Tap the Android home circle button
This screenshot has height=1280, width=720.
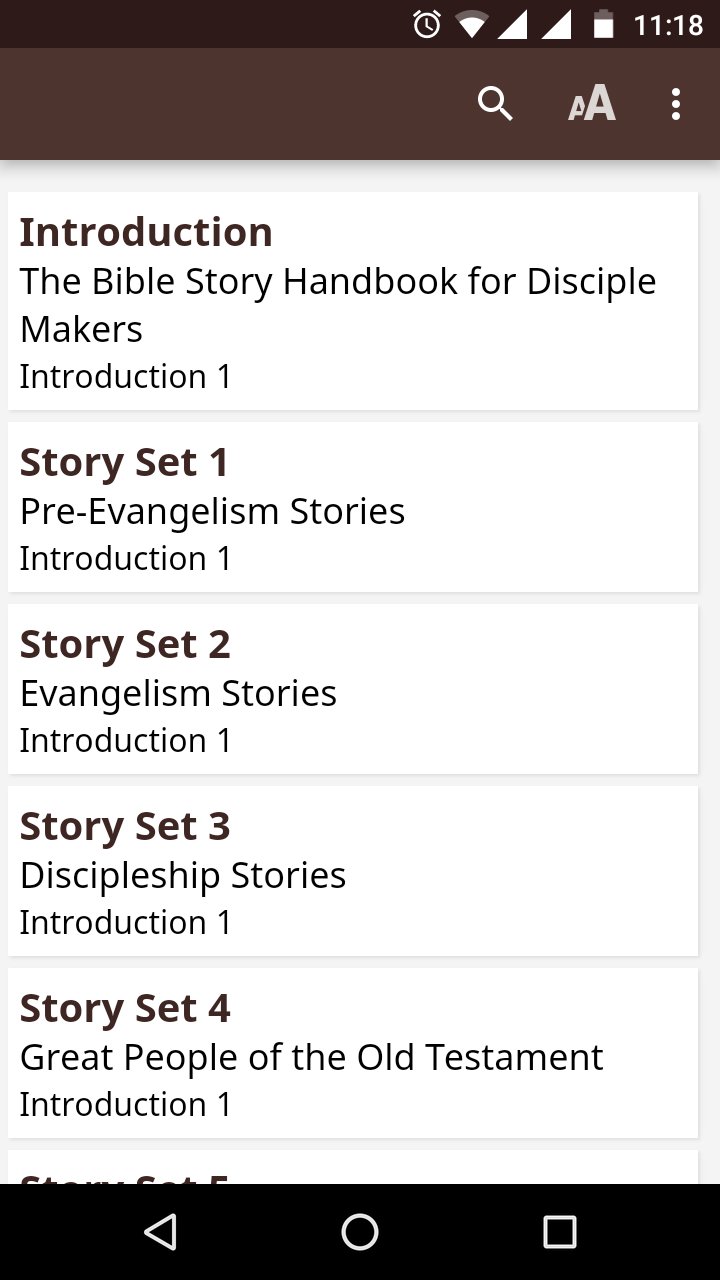coord(360,1232)
